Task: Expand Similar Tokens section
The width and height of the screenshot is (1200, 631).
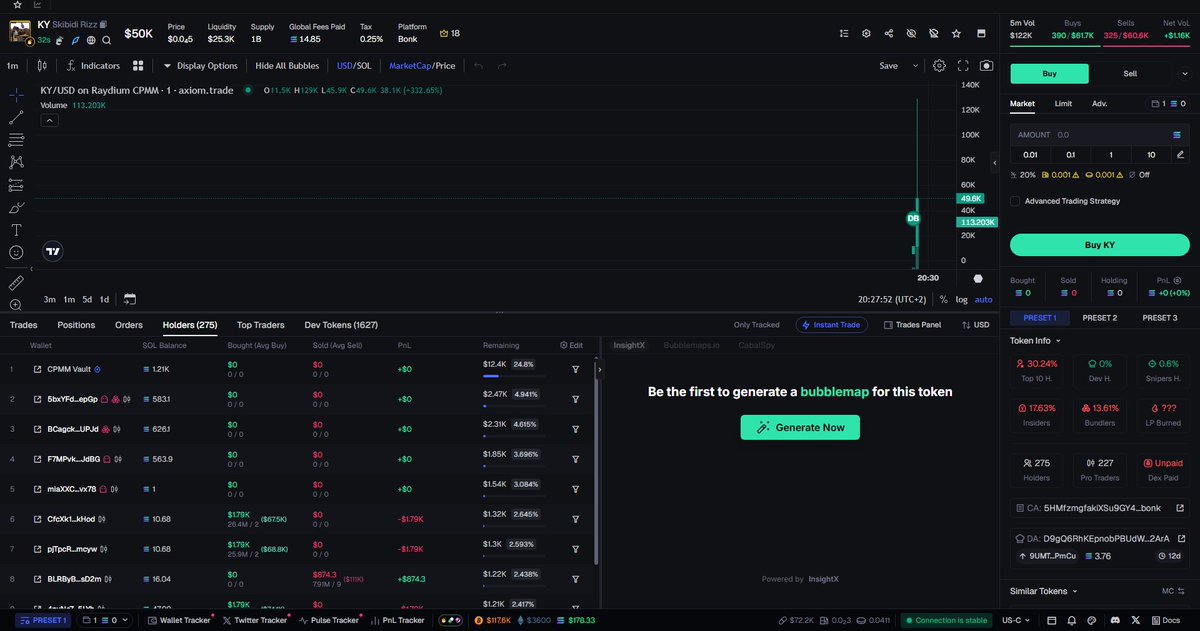Action: 1043,591
